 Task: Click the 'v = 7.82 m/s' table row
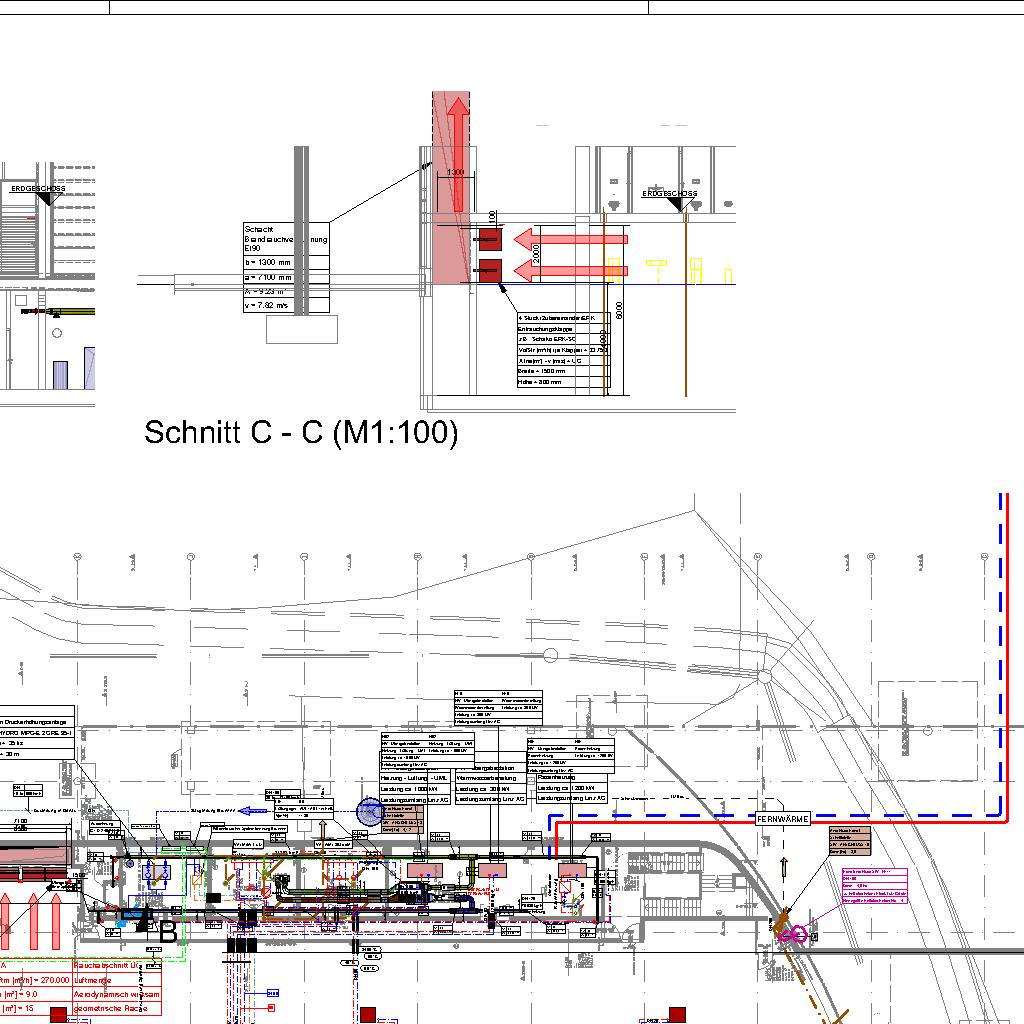coord(285,305)
